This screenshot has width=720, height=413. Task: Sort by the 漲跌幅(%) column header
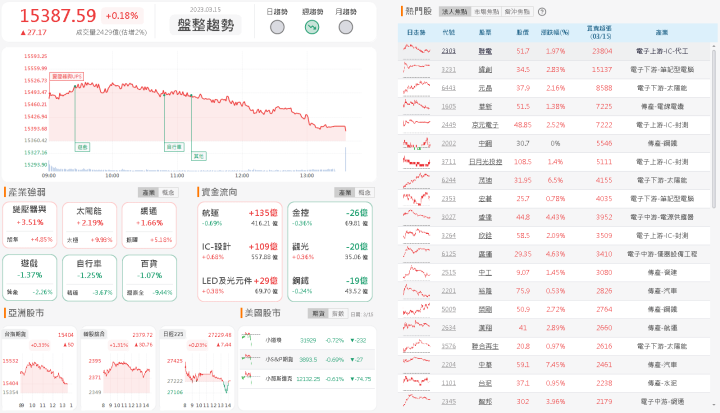click(x=555, y=32)
